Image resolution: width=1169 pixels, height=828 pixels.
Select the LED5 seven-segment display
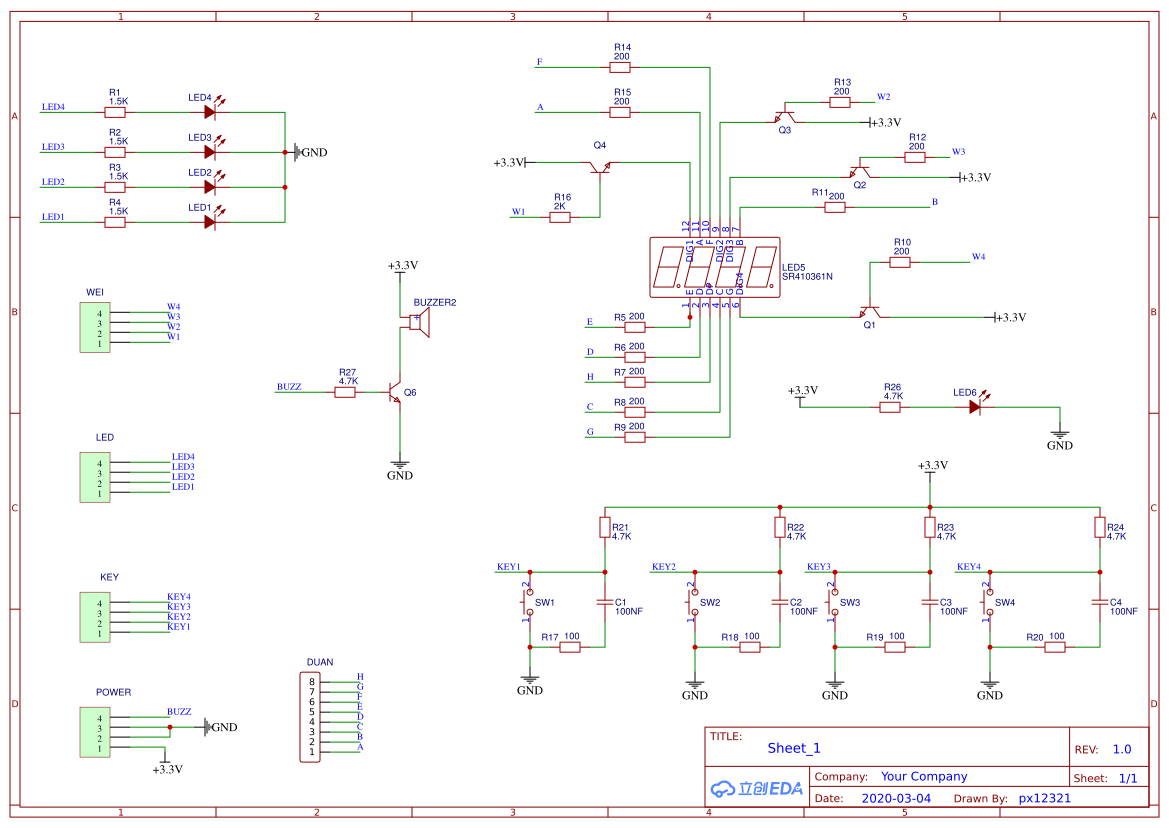[714, 268]
